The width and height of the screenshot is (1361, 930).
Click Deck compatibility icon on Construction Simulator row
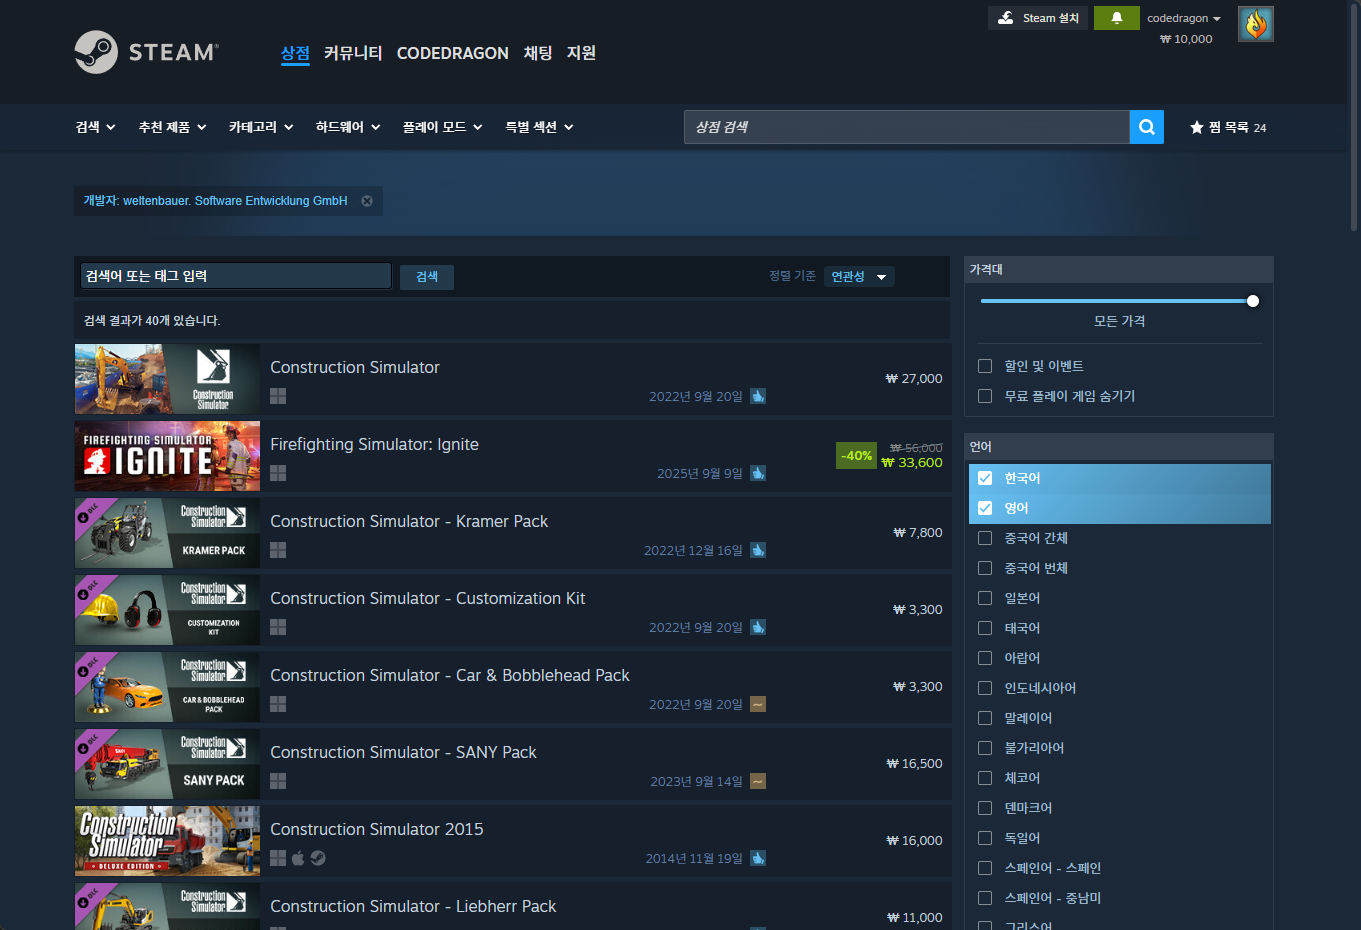[x=758, y=396]
